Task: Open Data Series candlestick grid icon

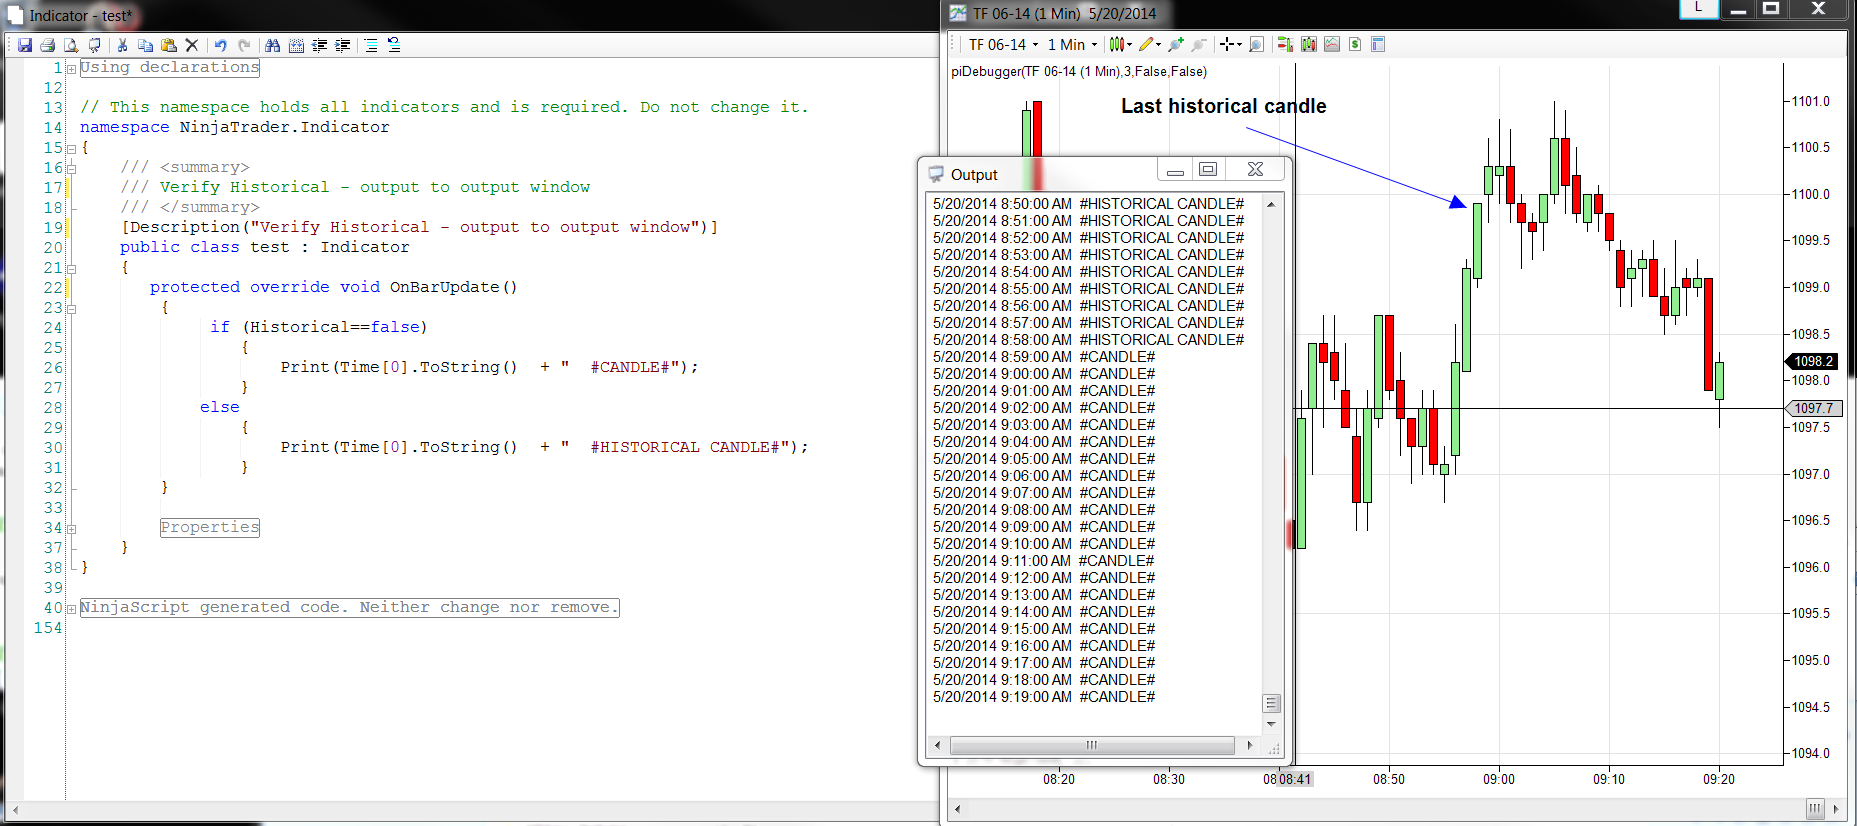Action: coord(1309,44)
